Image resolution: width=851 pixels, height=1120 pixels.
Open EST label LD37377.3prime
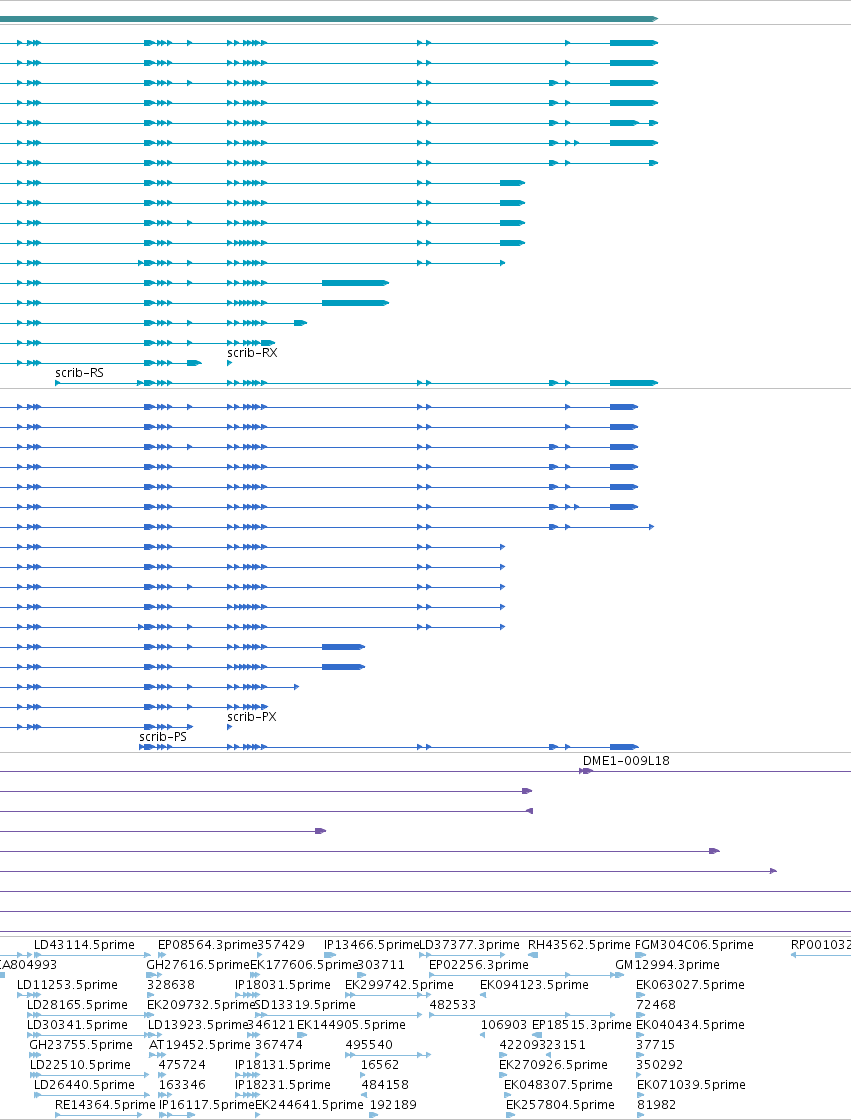point(469,945)
